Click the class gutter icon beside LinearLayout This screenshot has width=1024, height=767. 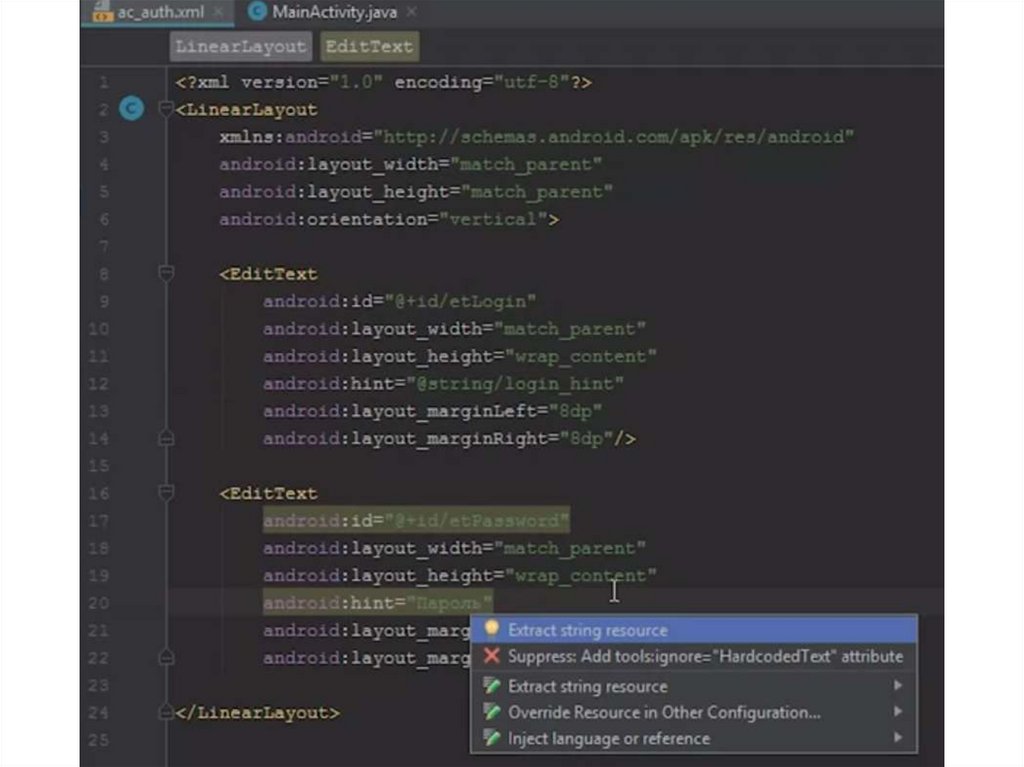(131, 109)
